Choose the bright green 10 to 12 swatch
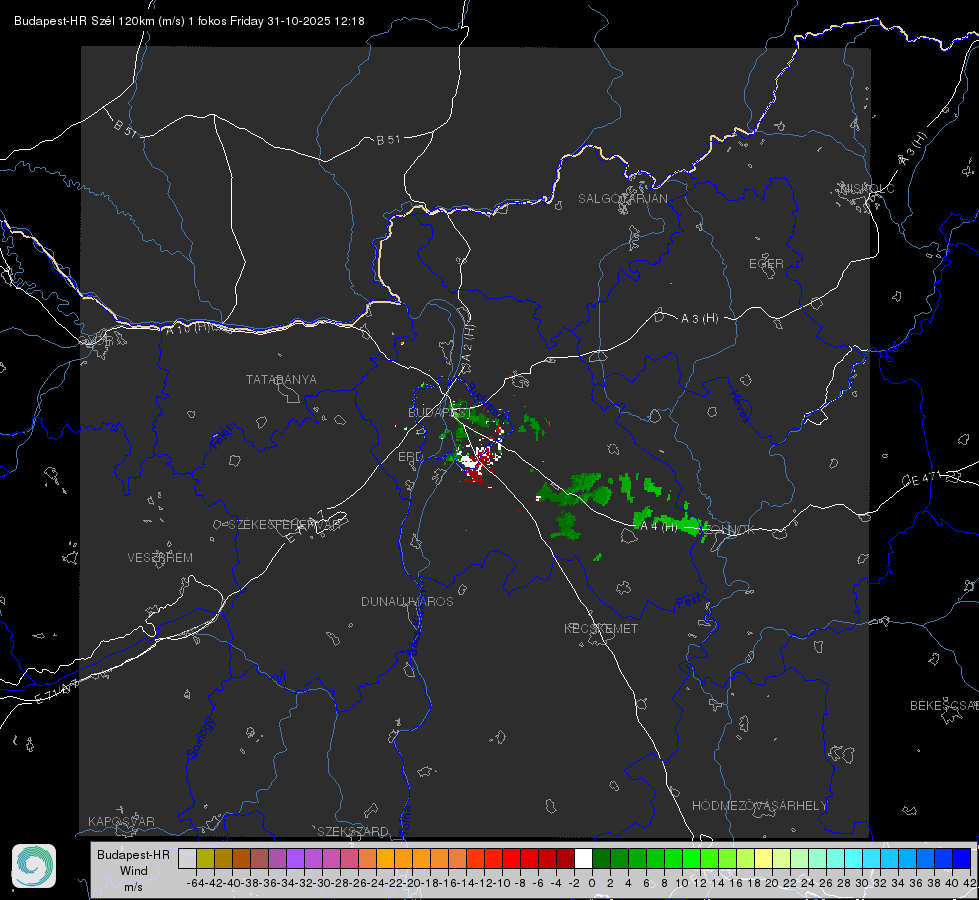979x900 pixels. tap(691, 859)
